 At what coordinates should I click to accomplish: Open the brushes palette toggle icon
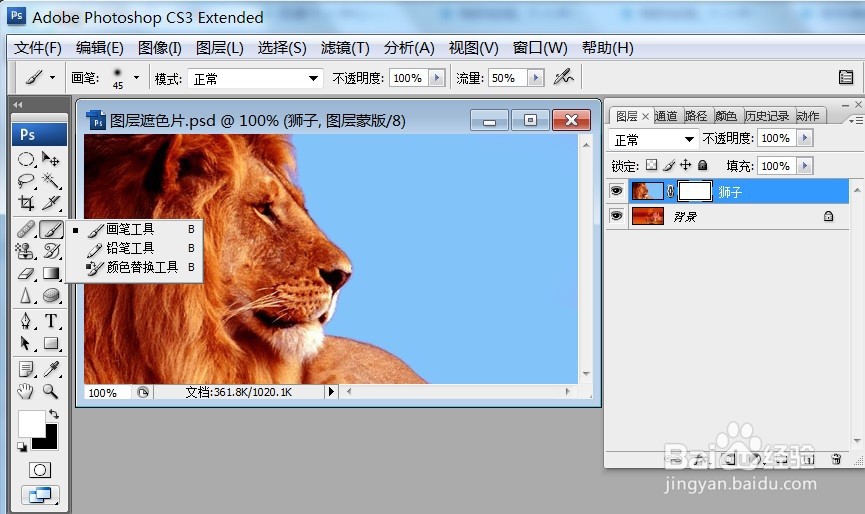pos(846,77)
